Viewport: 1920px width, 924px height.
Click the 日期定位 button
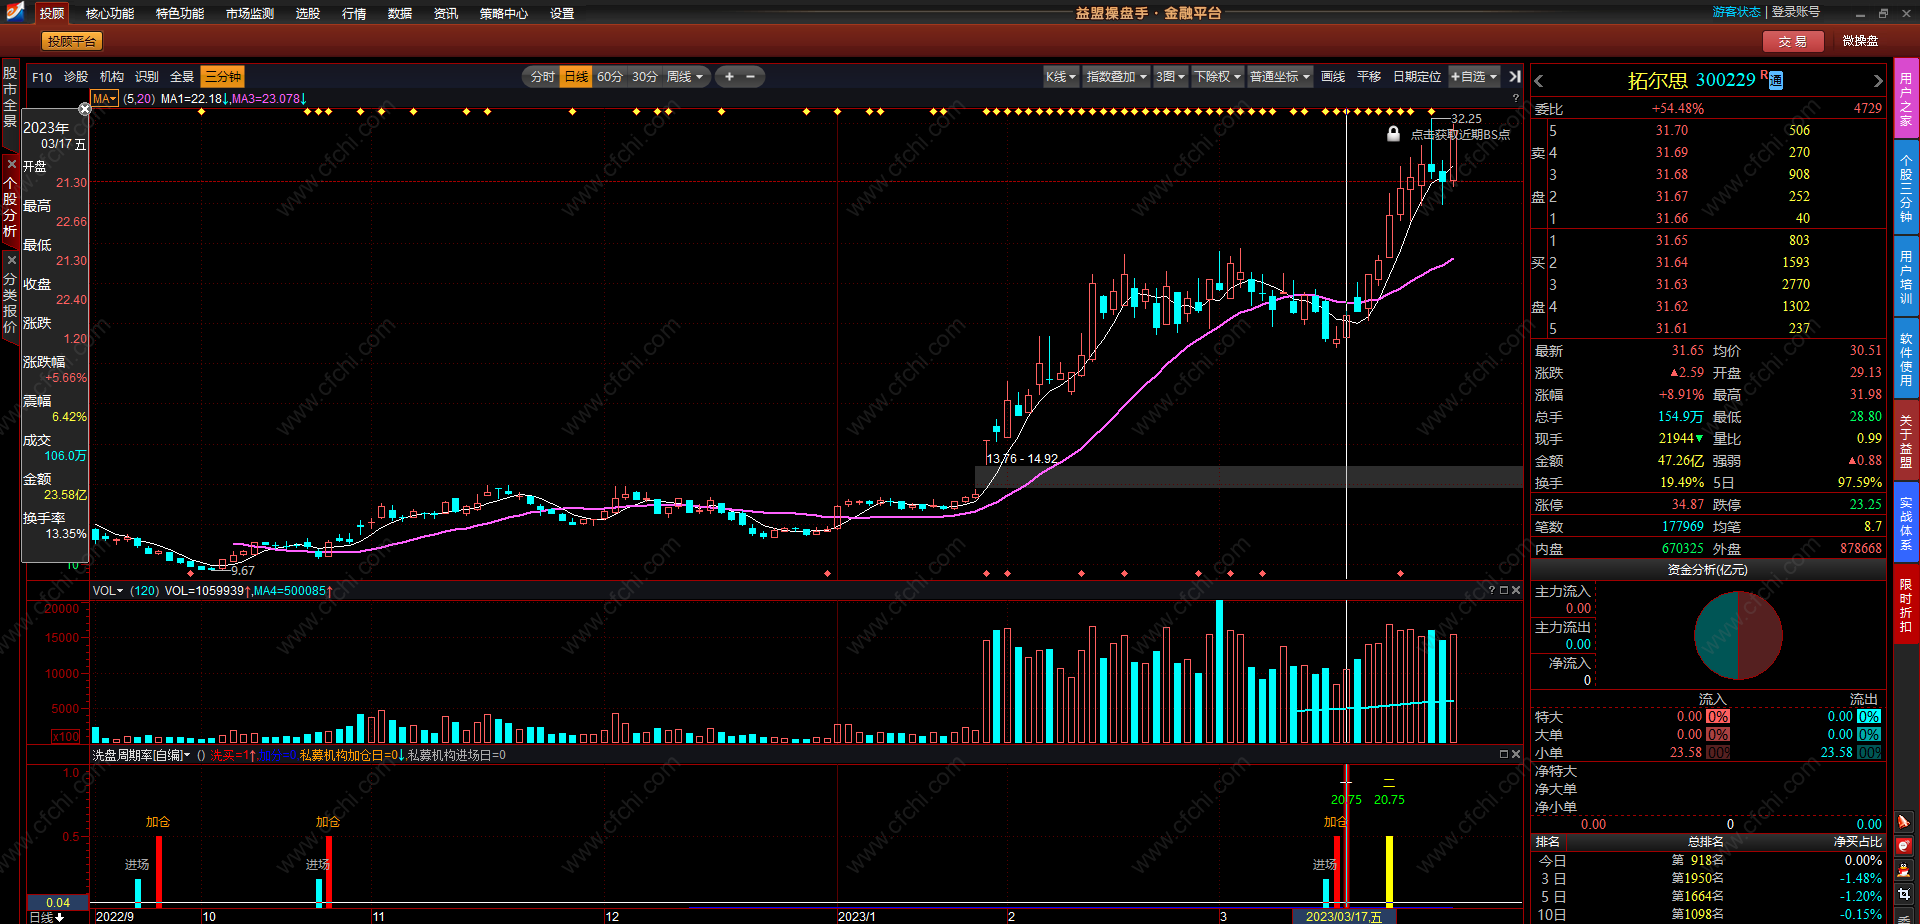point(1417,76)
